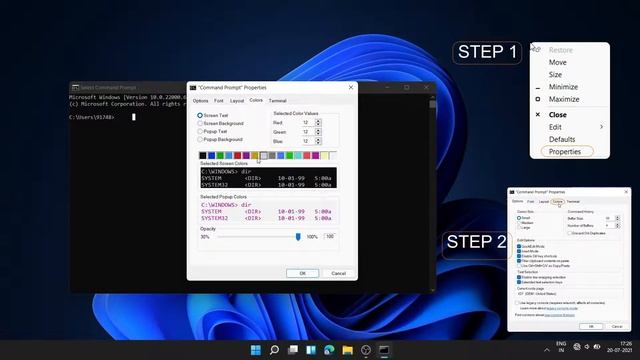
Task: Open File Explorer folder icon
Action: pos(347,350)
